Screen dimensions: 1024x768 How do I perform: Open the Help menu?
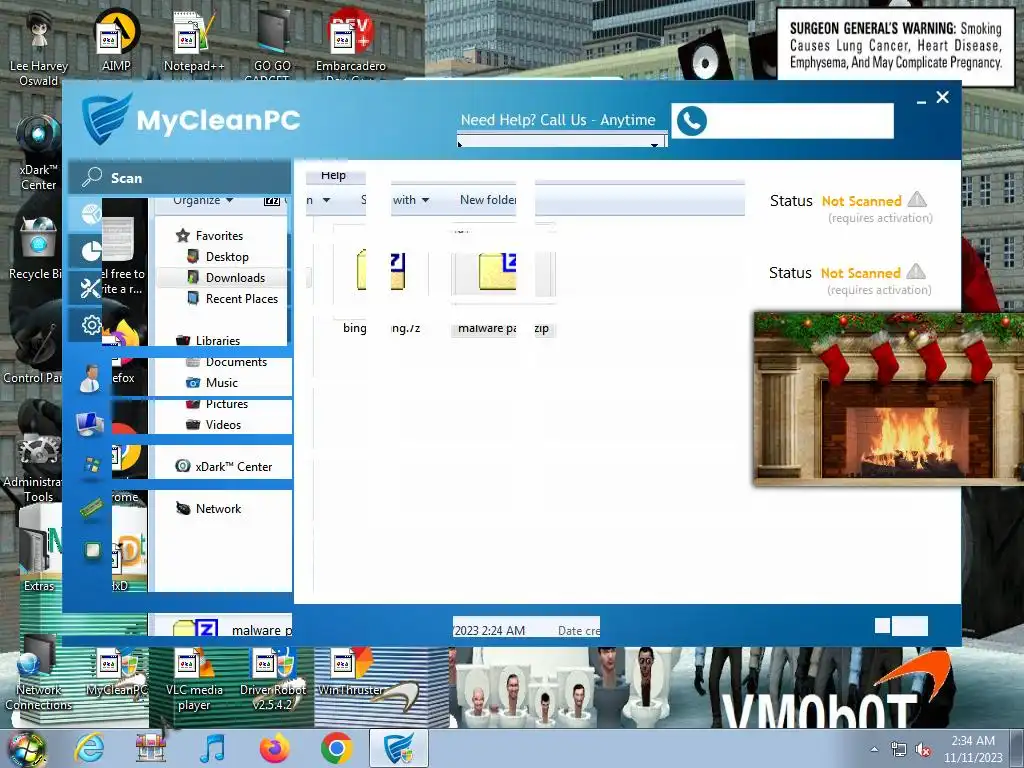pyautogui.click(x=333, y=175)
